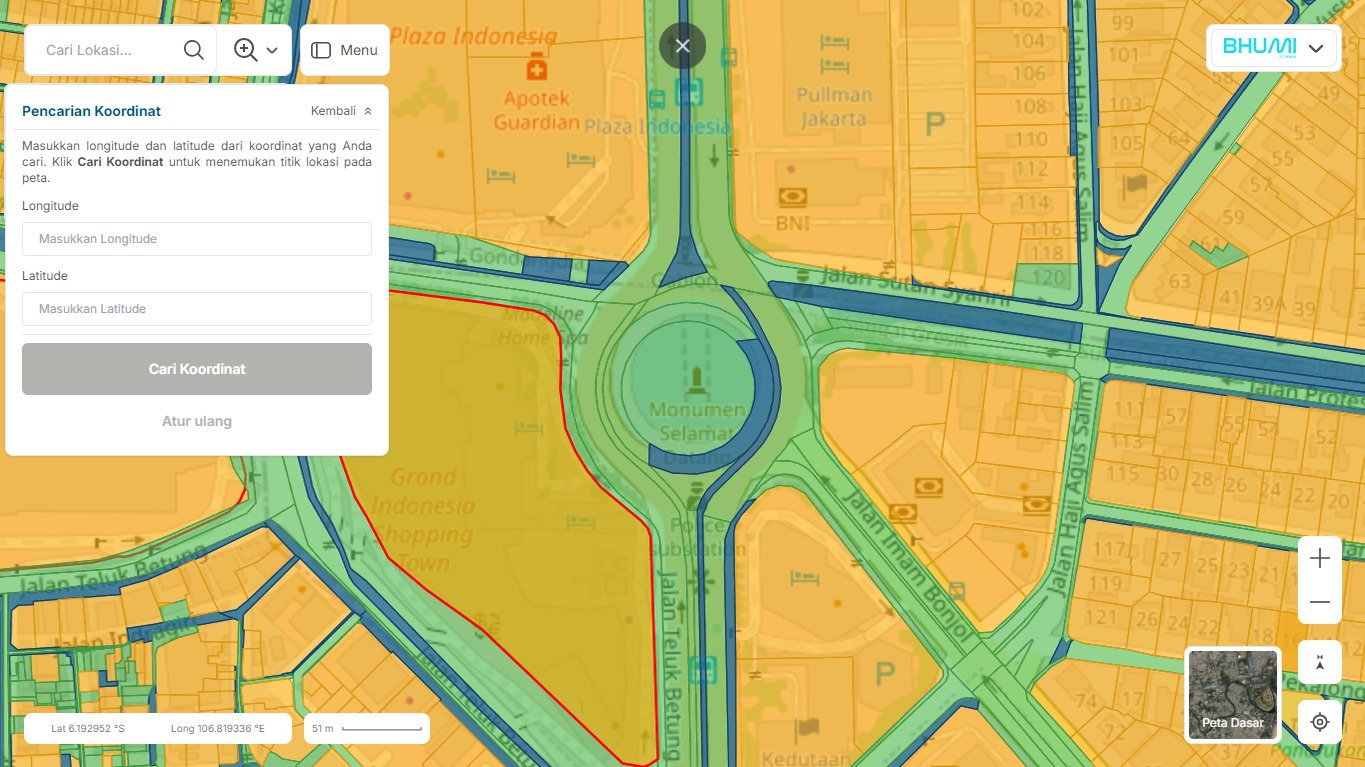Switch basemap via Peta Dasar thumbnail

click(x=1232, y=695)
